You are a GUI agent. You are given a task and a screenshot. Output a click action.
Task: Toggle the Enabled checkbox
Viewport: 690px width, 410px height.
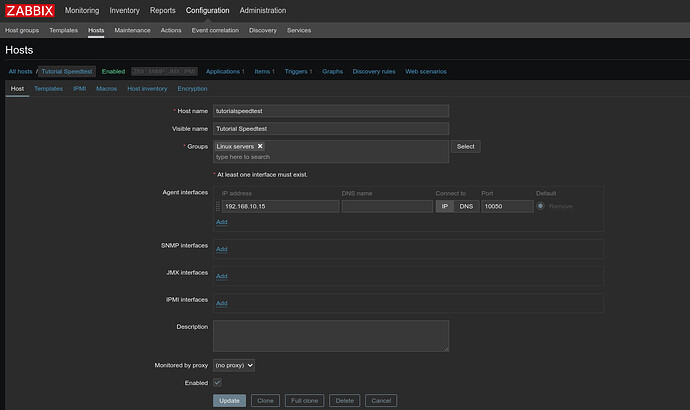(x=217, y=383)
